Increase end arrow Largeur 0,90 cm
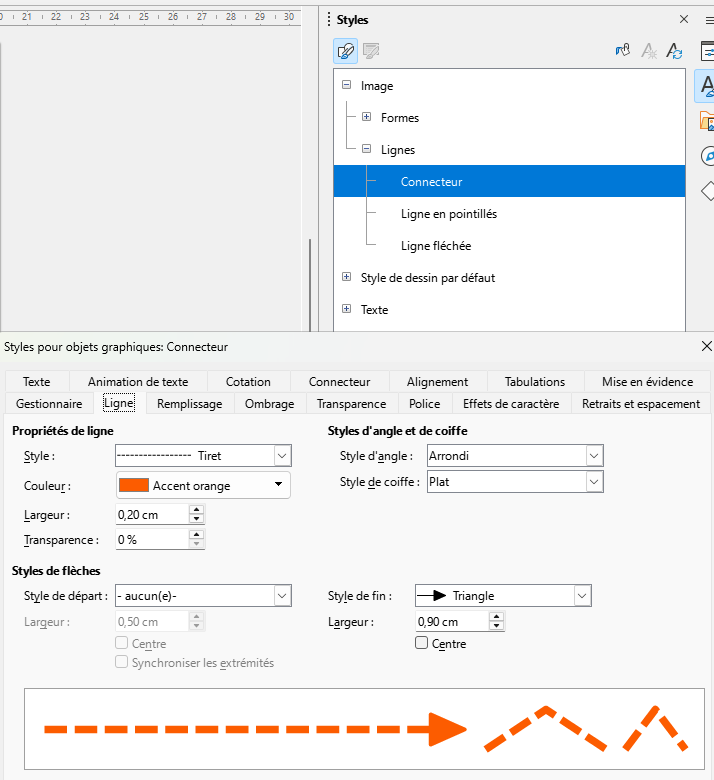 click(497, 617)
